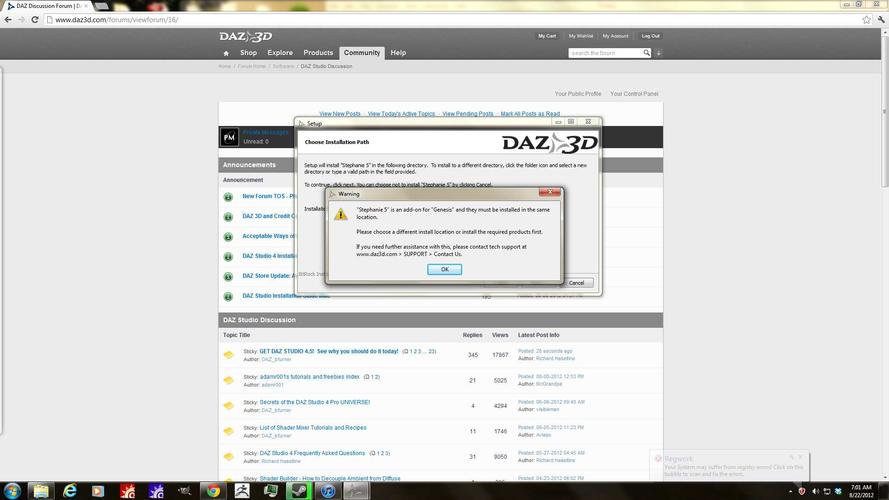Open Windows Explorer from taskbar
This screenshot has height=500, width=889.
tap(41, 491)
